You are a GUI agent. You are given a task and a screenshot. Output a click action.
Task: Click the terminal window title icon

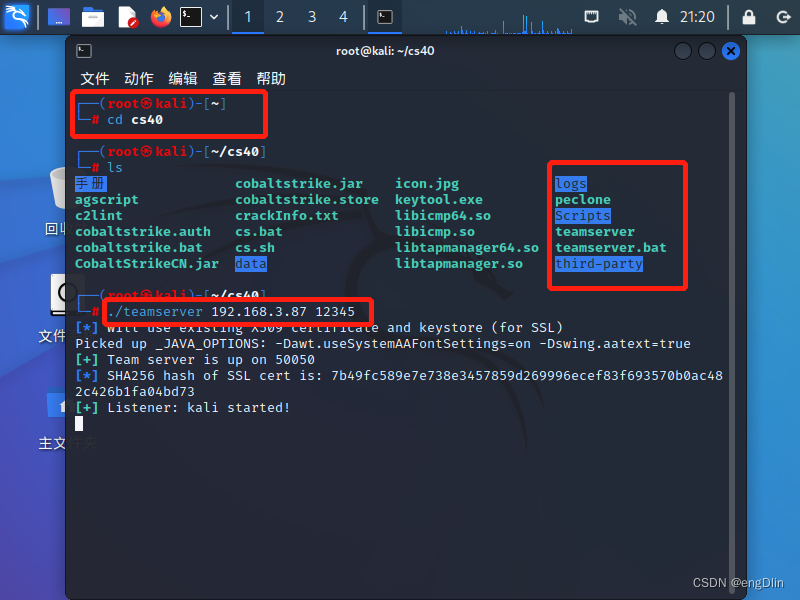point(84,51)
